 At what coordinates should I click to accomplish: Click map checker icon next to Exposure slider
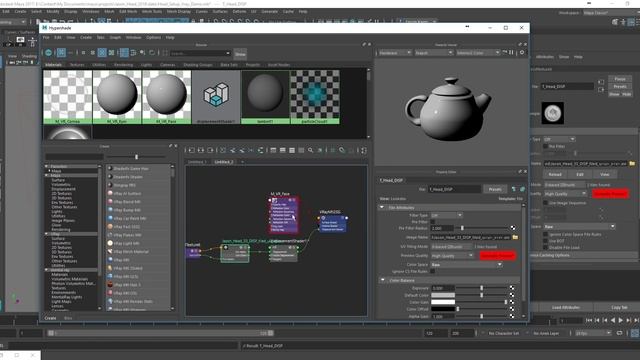click(x=512, y=288)
